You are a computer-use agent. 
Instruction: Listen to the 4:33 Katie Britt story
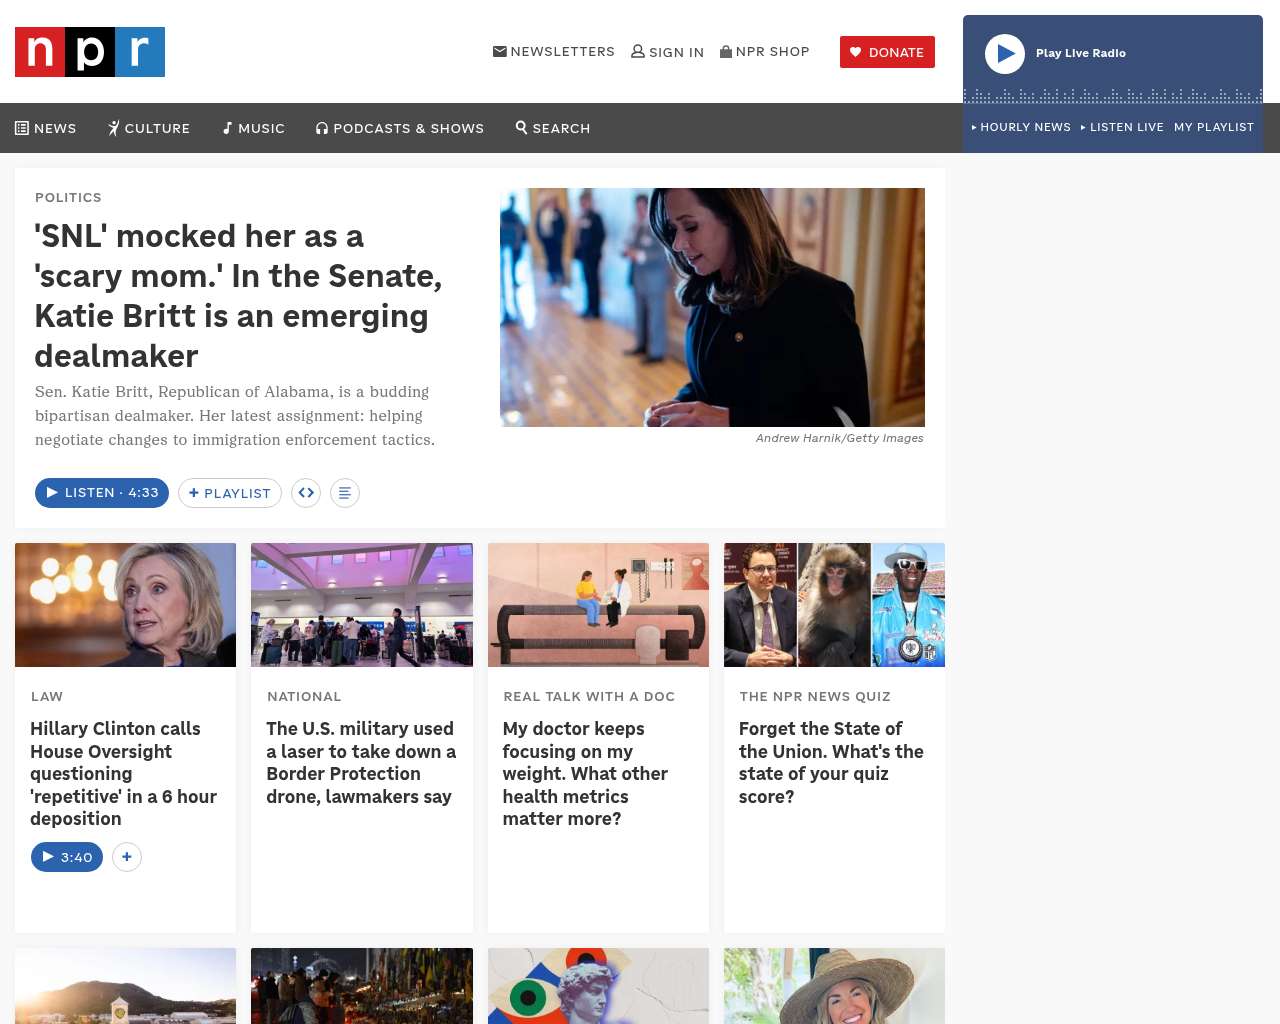click(x=102, y=493)
